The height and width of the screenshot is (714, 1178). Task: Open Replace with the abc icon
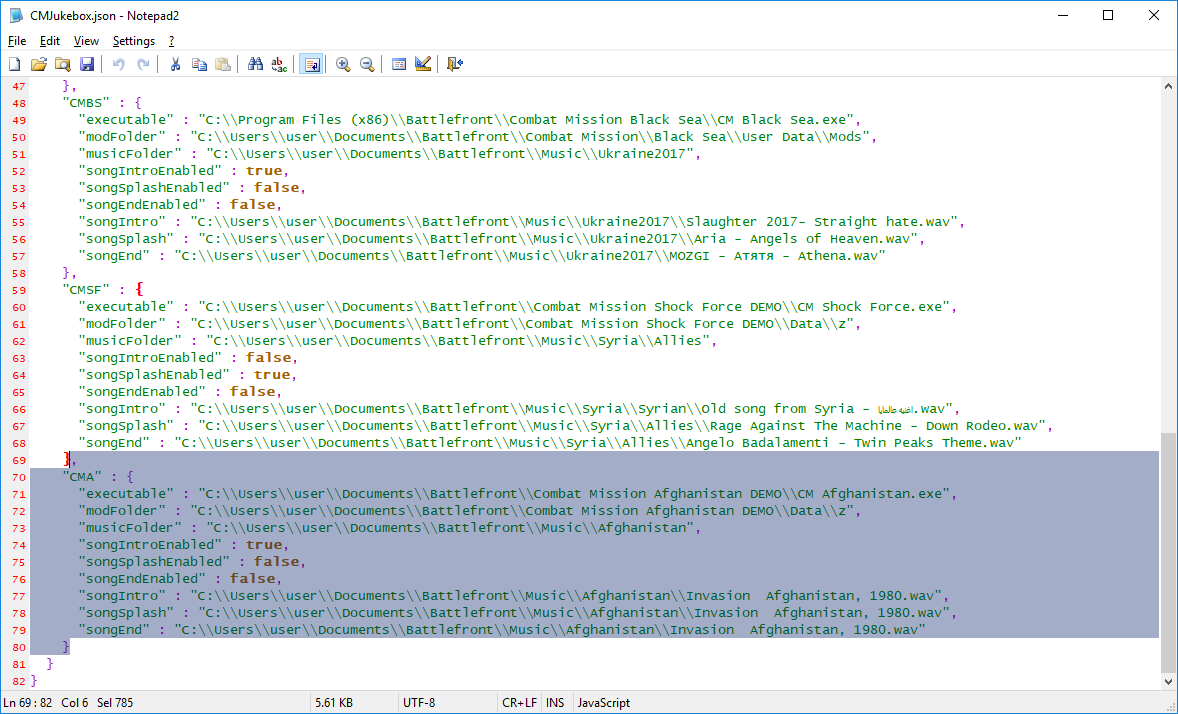click(279, 65)
